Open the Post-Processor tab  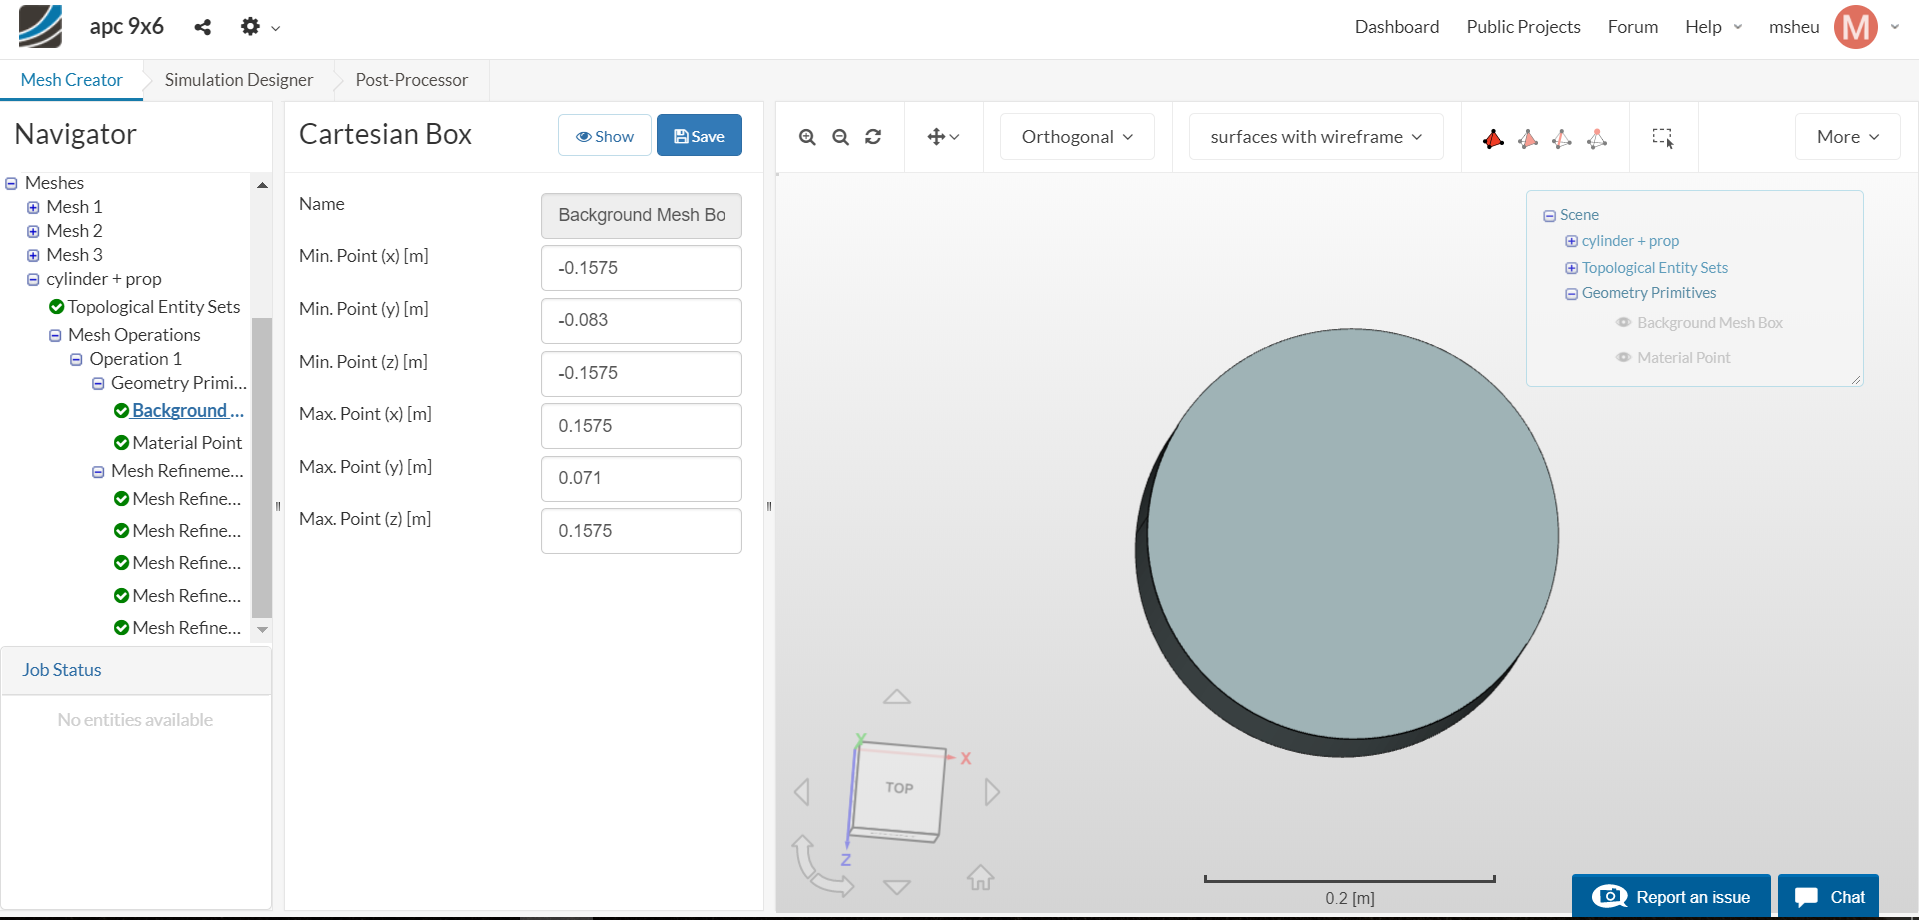(x=411, y=80)
